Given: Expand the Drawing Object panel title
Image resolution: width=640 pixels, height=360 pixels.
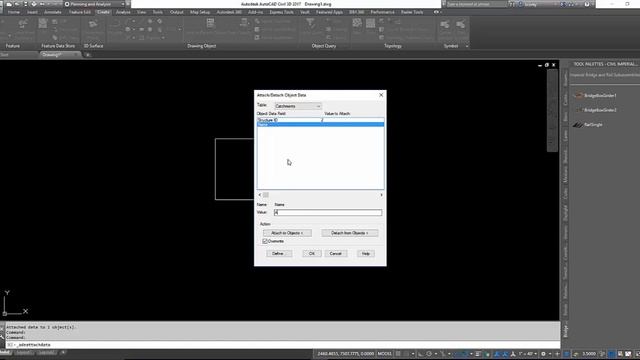Looking at the screenshot, I should (x=202, y=46).
